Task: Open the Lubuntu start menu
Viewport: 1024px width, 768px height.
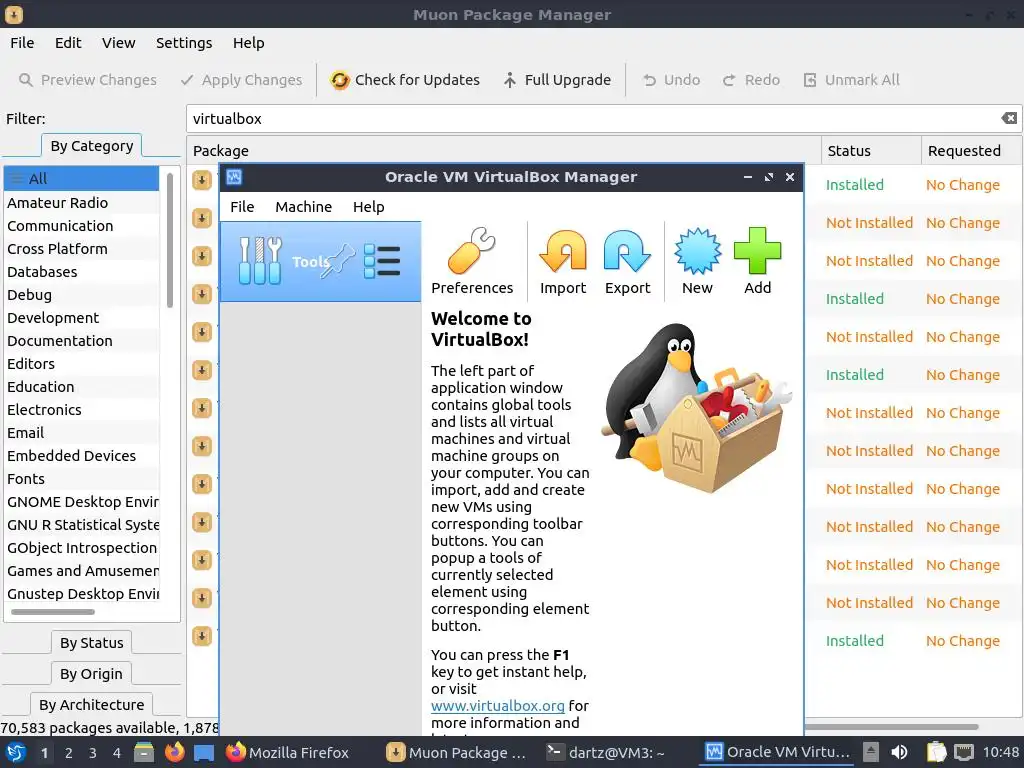Action: point(16,752)
